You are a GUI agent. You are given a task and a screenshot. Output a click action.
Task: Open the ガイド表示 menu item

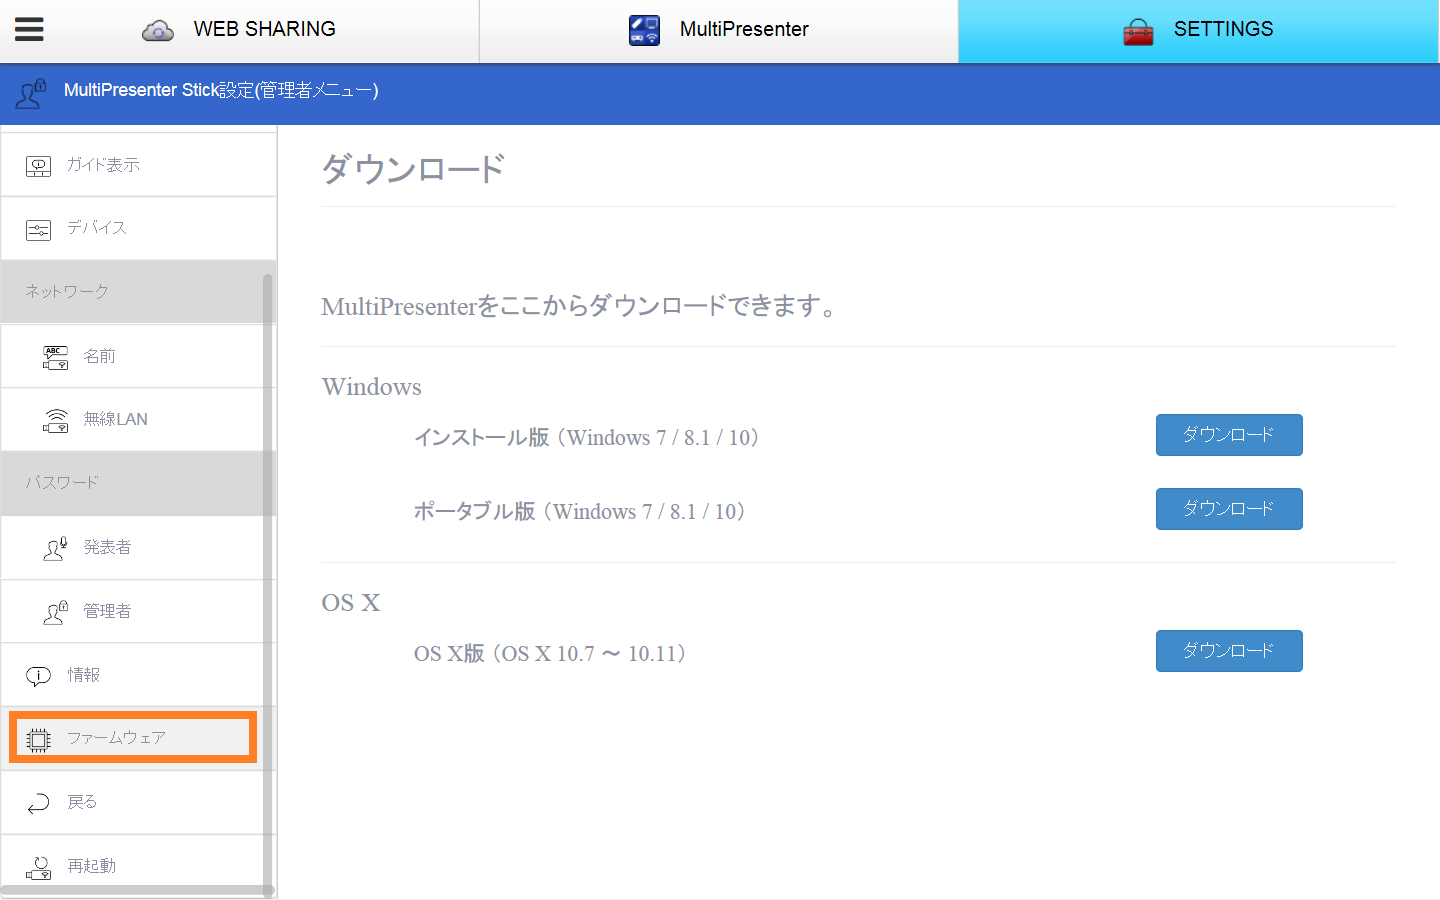[138, 165]
